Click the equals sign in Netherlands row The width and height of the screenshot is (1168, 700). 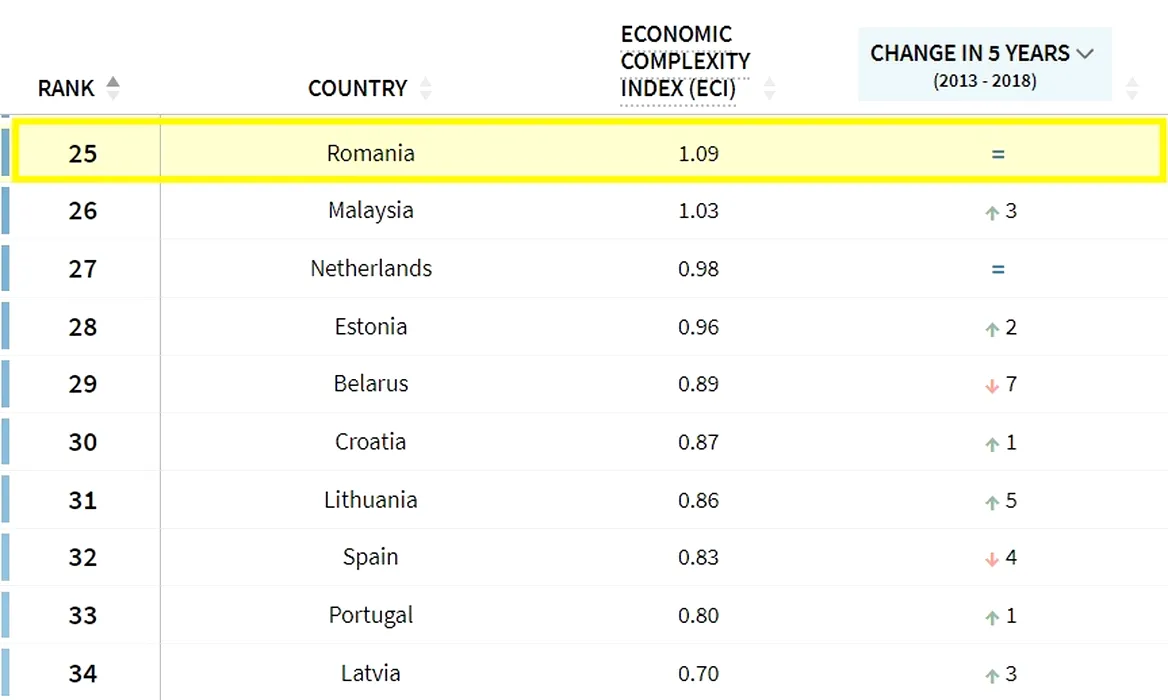point(998,269)
